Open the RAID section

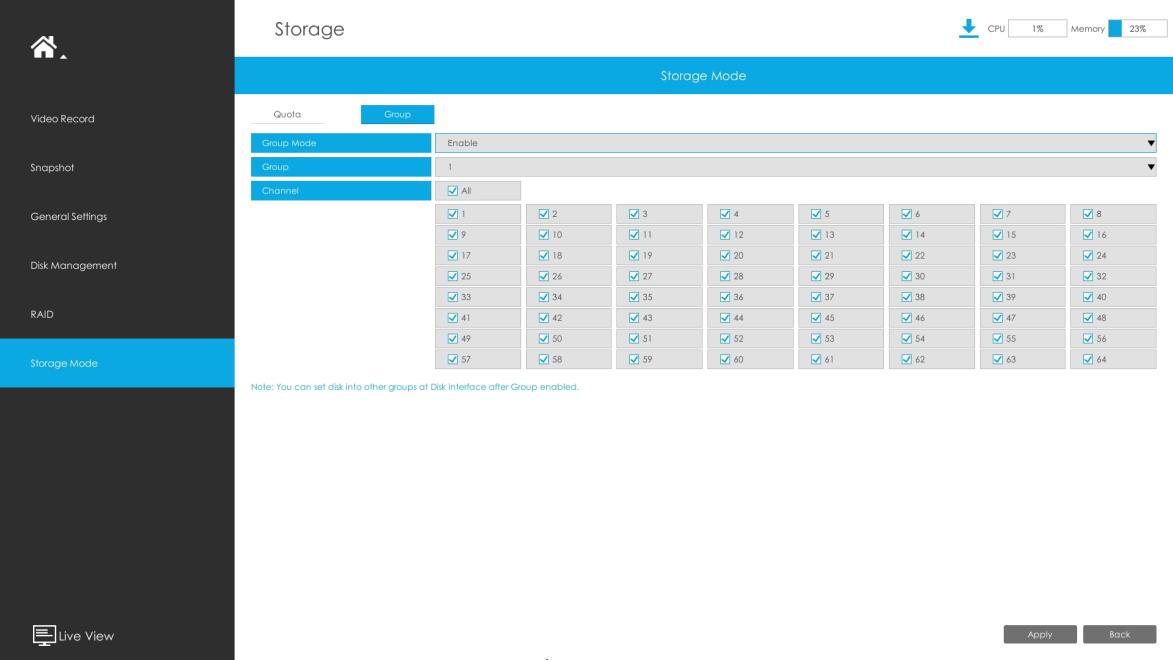42,314
